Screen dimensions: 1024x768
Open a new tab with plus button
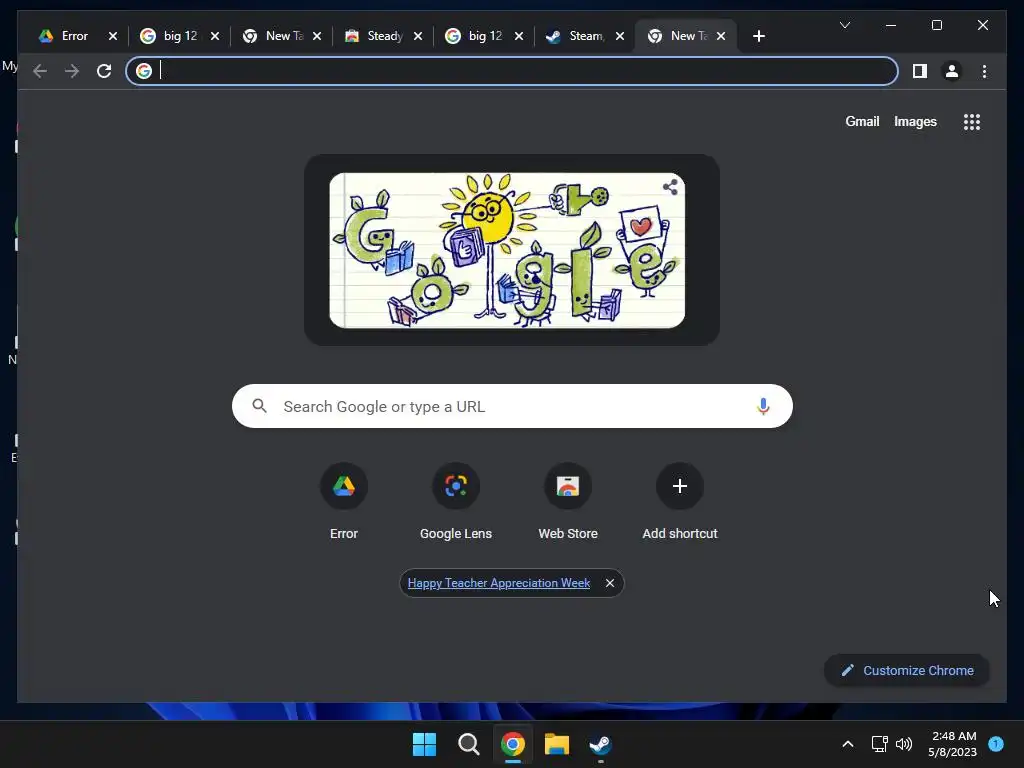(x=758, y=36)
